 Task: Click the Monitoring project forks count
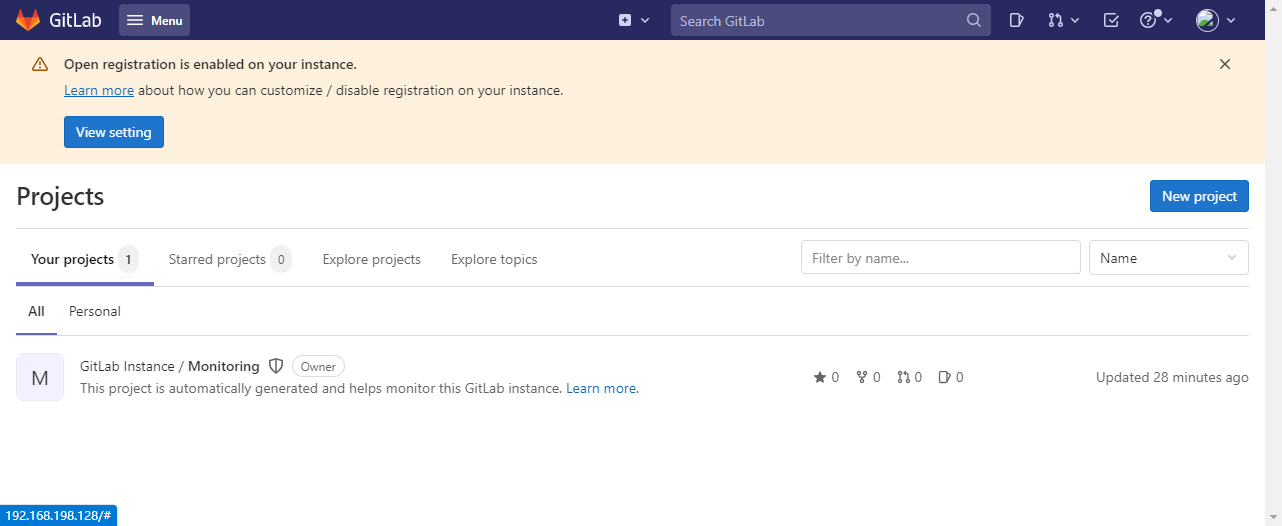pos(868,377)
